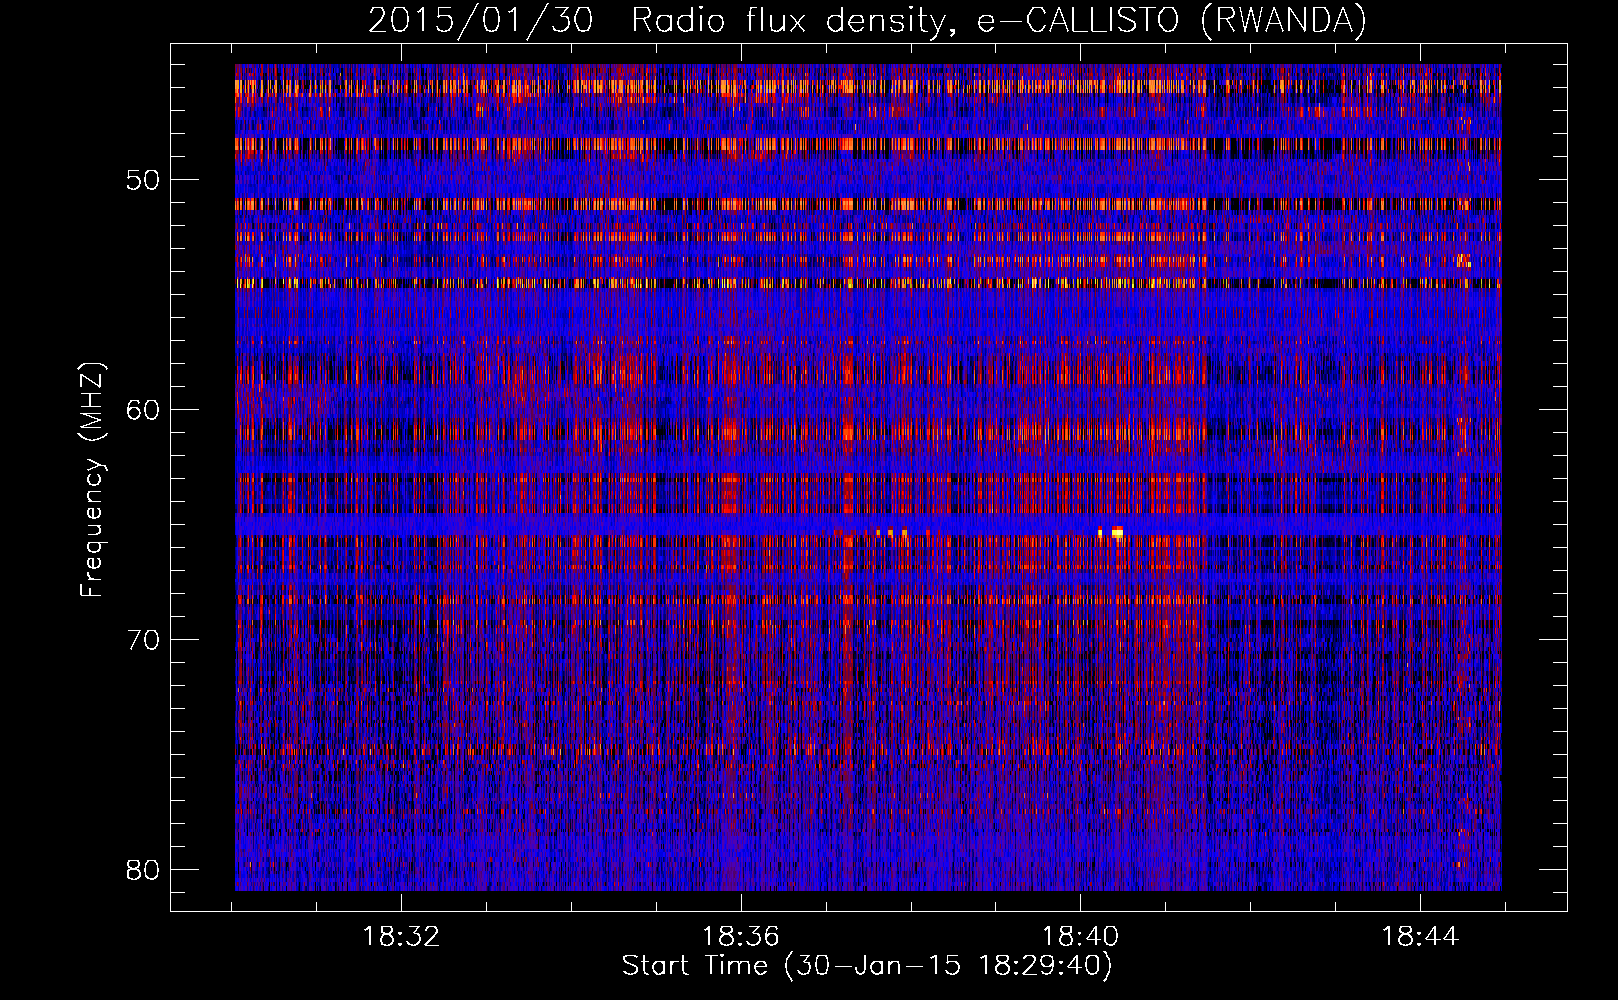Click the (RWANDA) station name in the title
1618x1000 pixels.
coord(1282,20)
